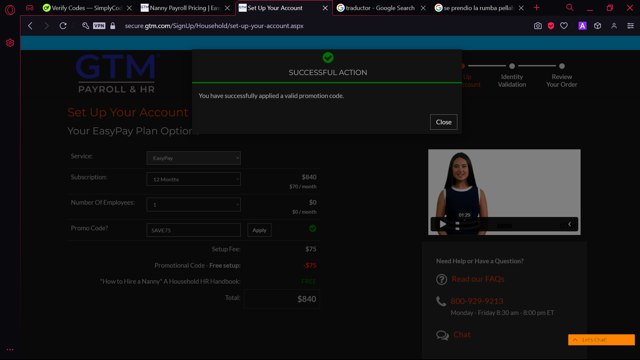Click the key password icon in address bar

coord(85,26)
